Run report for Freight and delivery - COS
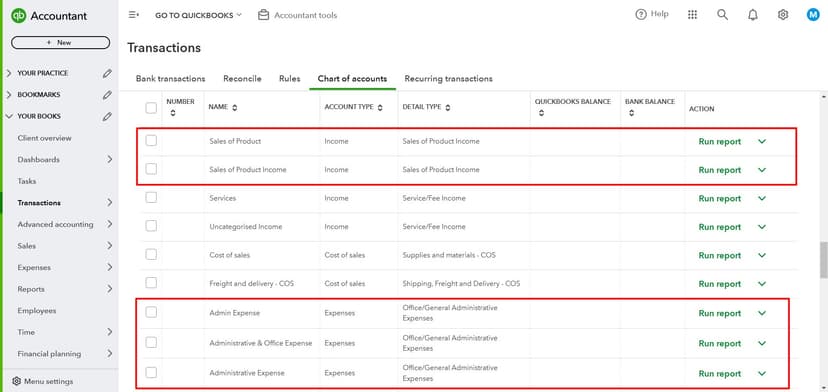Viewport: 828px width, 392px height. point(720,284)
